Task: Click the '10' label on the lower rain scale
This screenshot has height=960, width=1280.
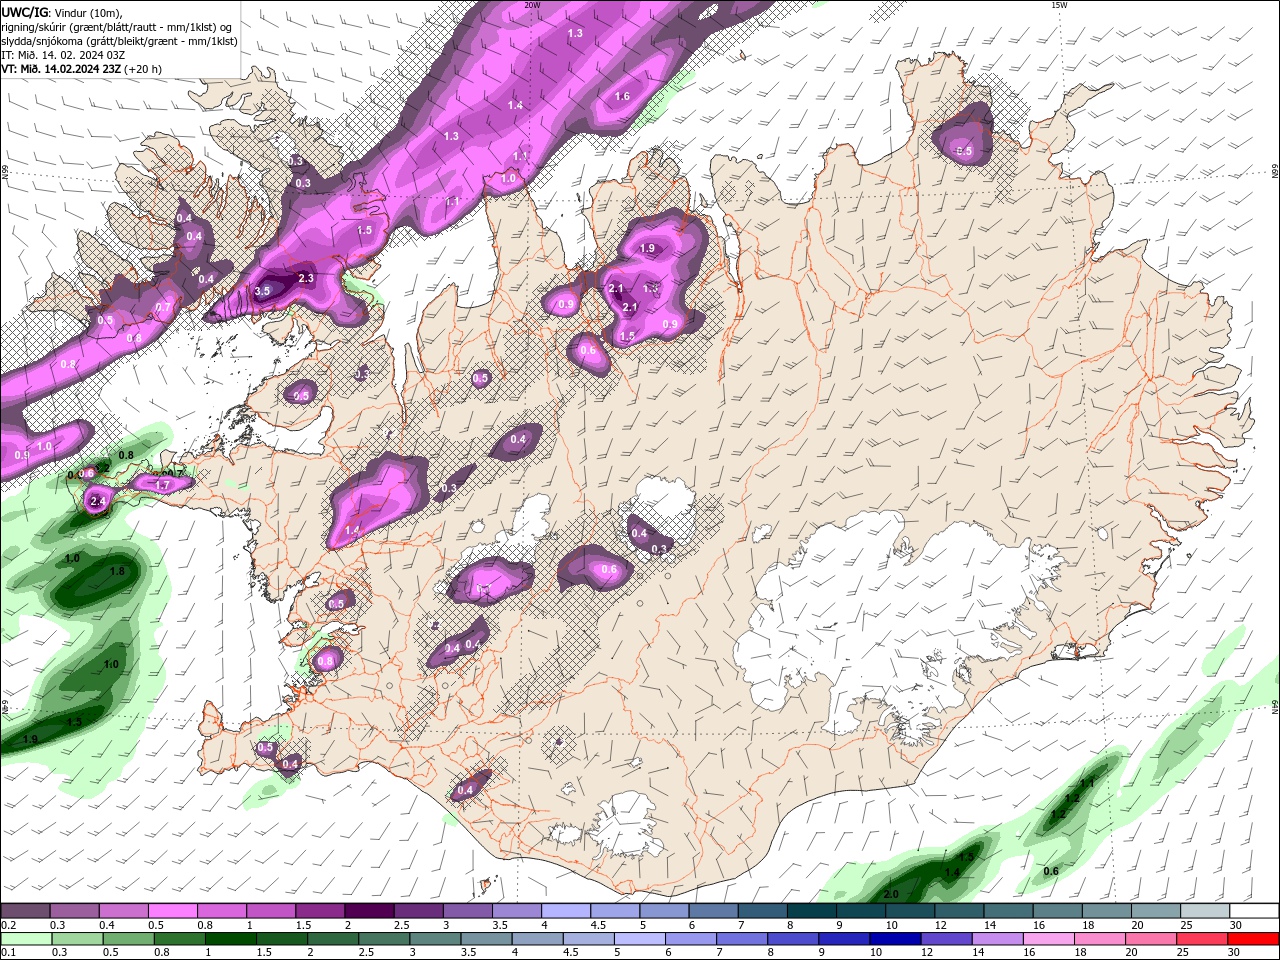Action: [x=876, y=952]
